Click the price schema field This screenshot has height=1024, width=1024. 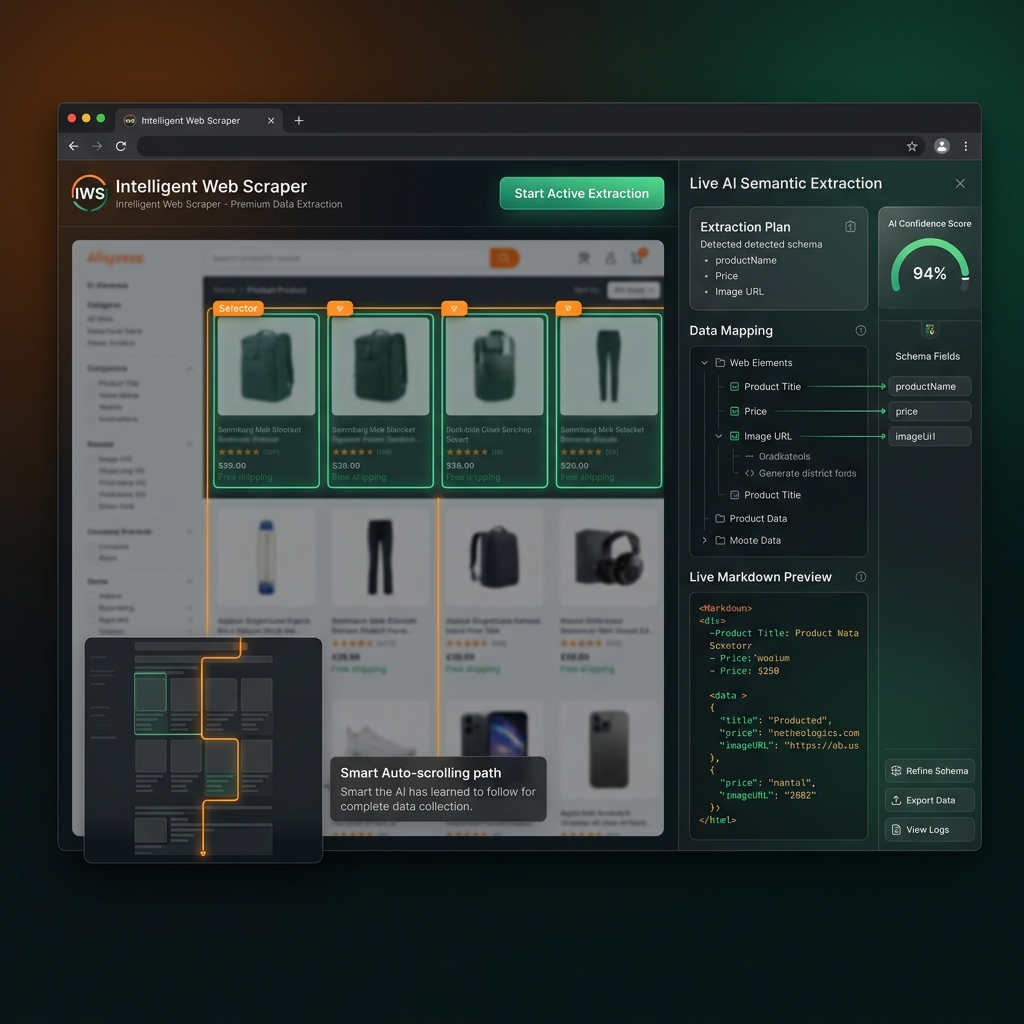(930, 411)
